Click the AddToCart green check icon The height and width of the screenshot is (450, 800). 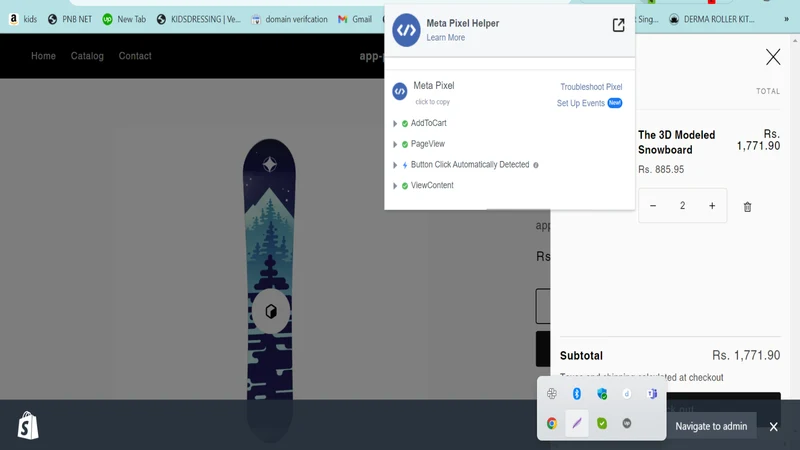click(x=405, y=123)
